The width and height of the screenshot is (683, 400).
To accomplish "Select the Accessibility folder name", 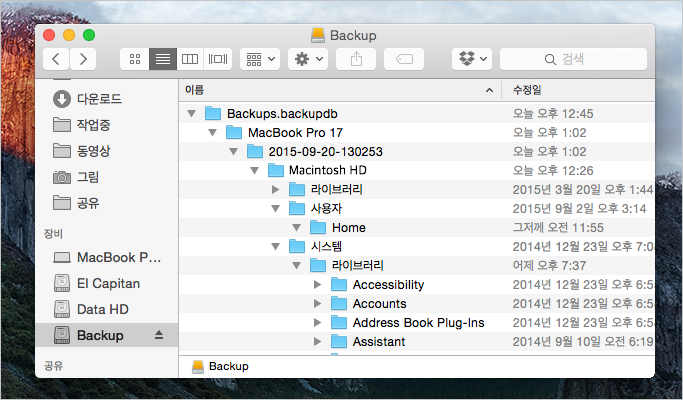I will point(389,285).
